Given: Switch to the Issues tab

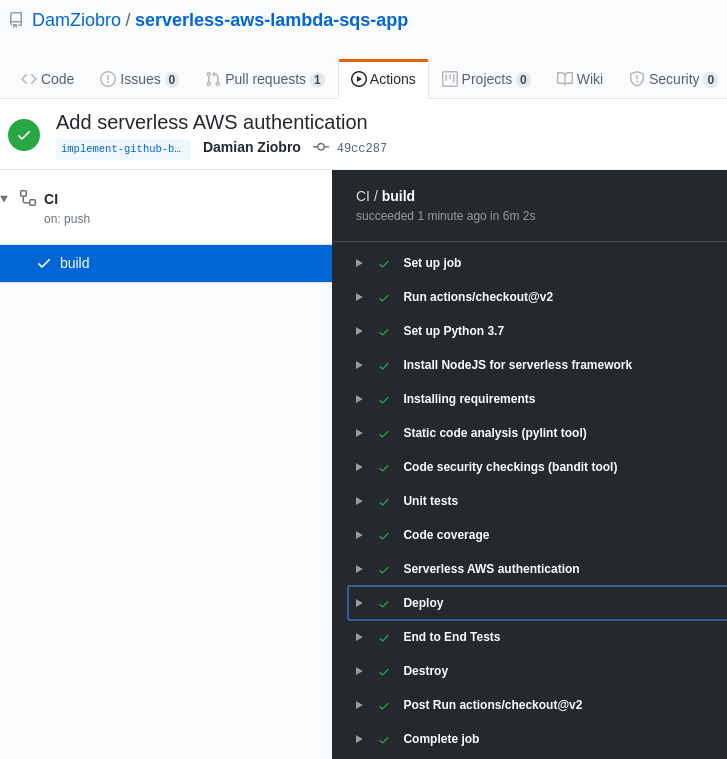Looking at the screenshot, I should click(x=139, y=79).
